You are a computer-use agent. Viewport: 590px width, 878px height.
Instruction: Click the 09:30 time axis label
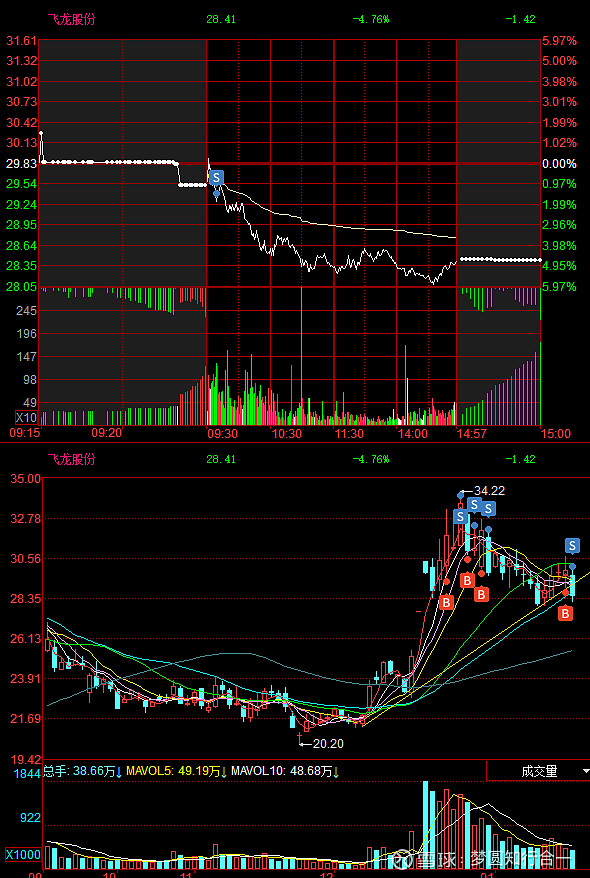(x=222, y=434)
